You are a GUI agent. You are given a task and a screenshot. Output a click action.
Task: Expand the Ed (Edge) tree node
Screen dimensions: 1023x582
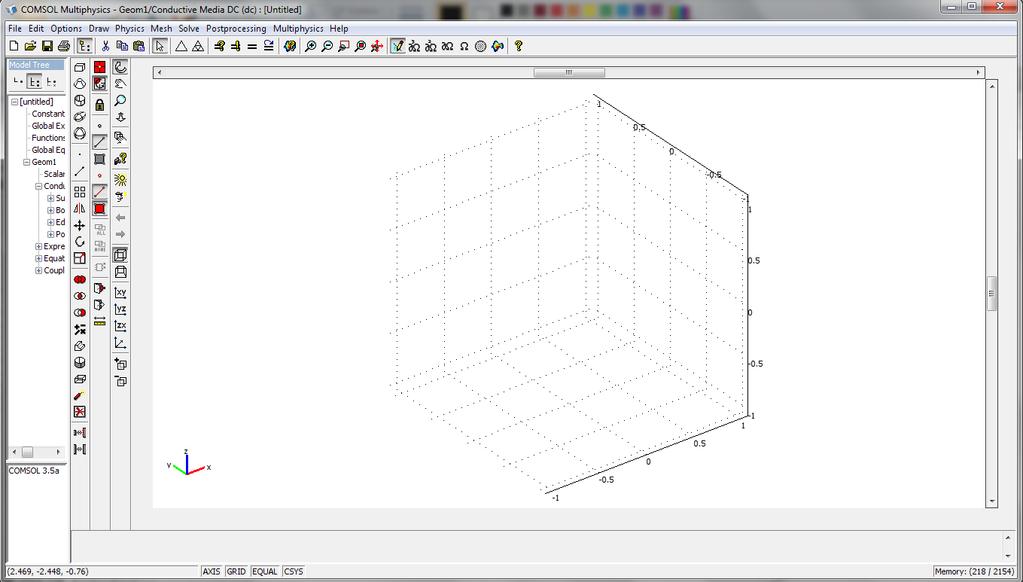pos(50,222)
